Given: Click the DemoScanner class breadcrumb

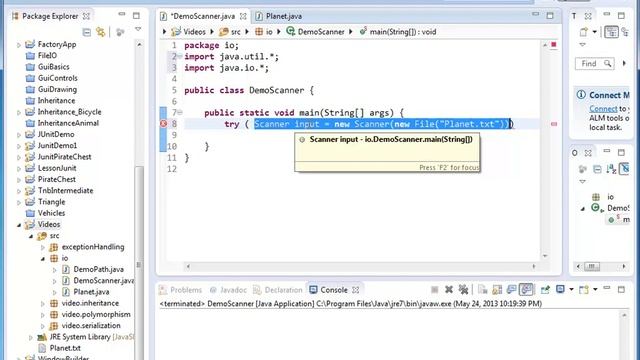Looking at the screenshot, I should click(316, 32).
